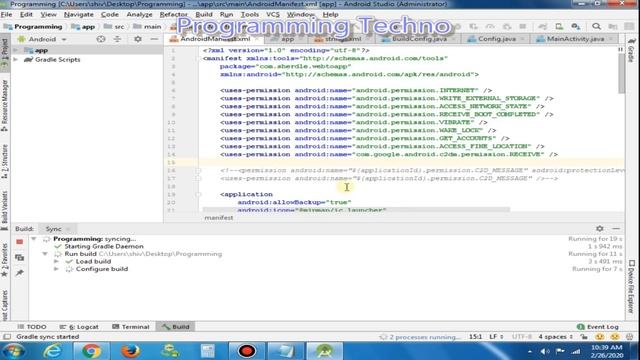Launch Google Chrome from the taskbar
Image resolution: width=640 pixels, height=360 pixels.
tap(91, 351)
